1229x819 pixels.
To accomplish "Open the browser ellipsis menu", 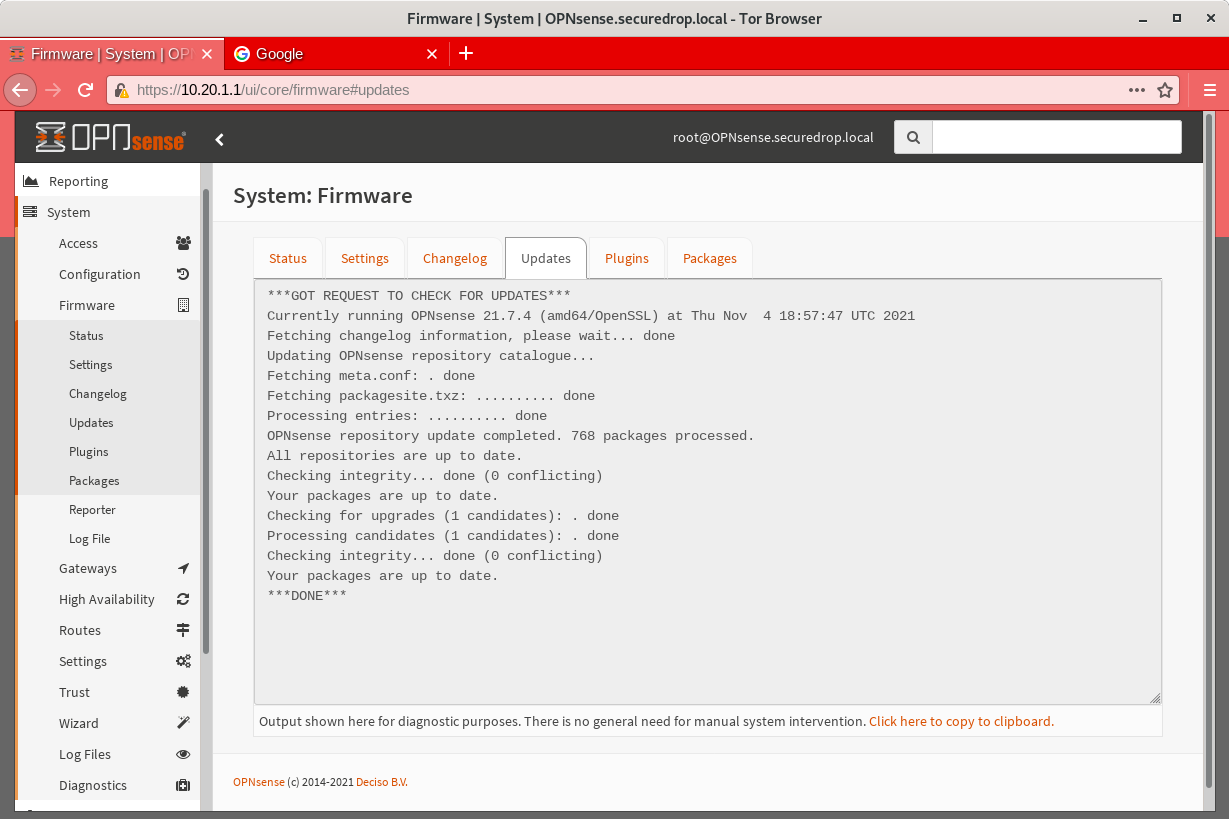I will [x=1136, y=90].
